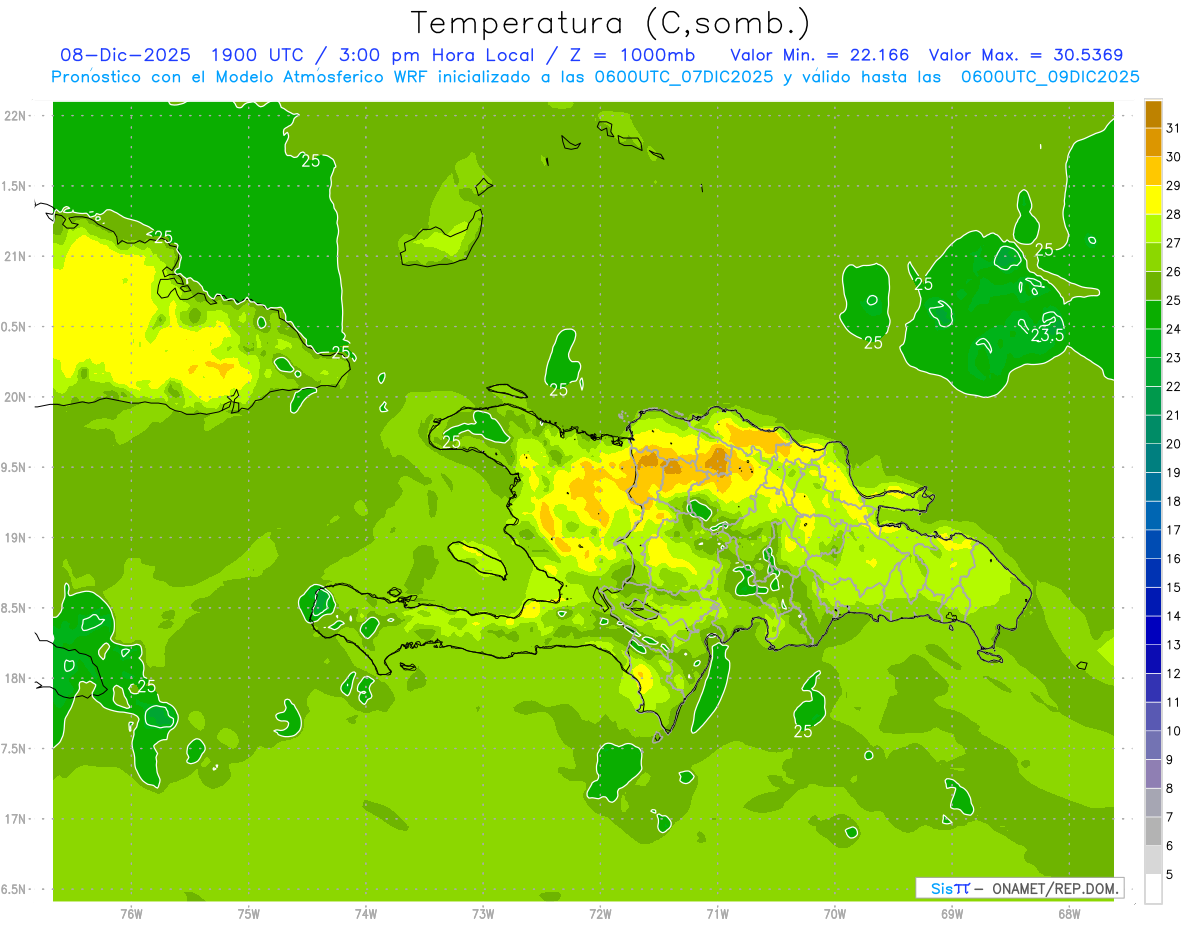Click the "74W" longitude axis label
The image size is (1200, 927).
point(366,914)
